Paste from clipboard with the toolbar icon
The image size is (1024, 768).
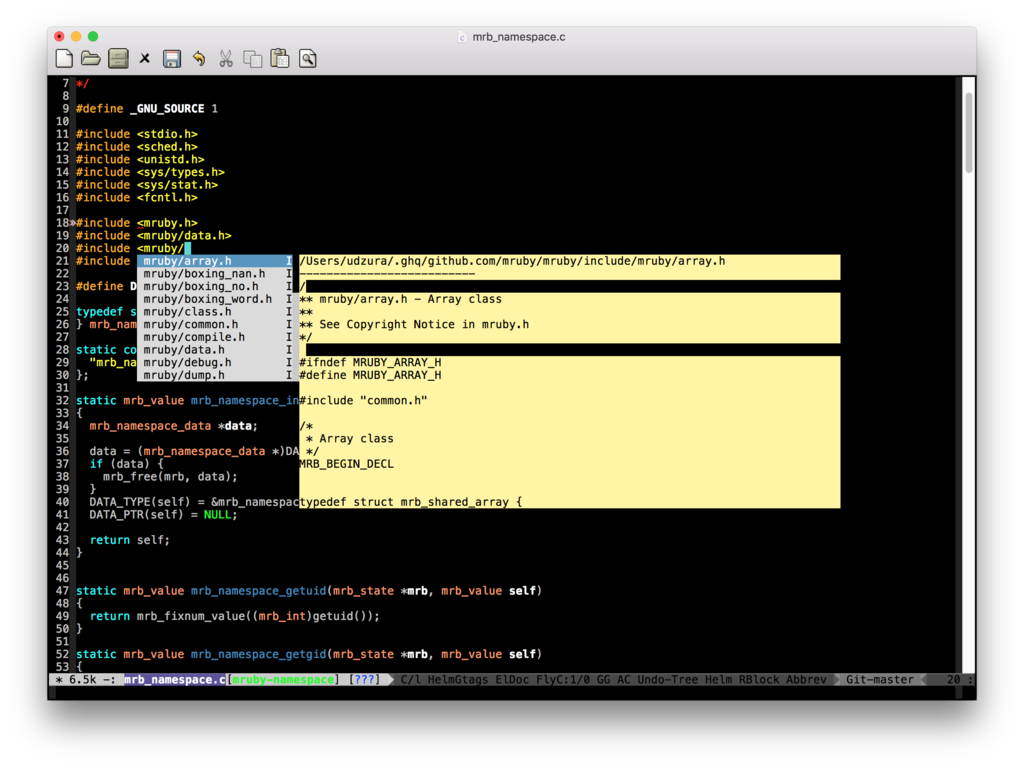(x=280, y=59)
